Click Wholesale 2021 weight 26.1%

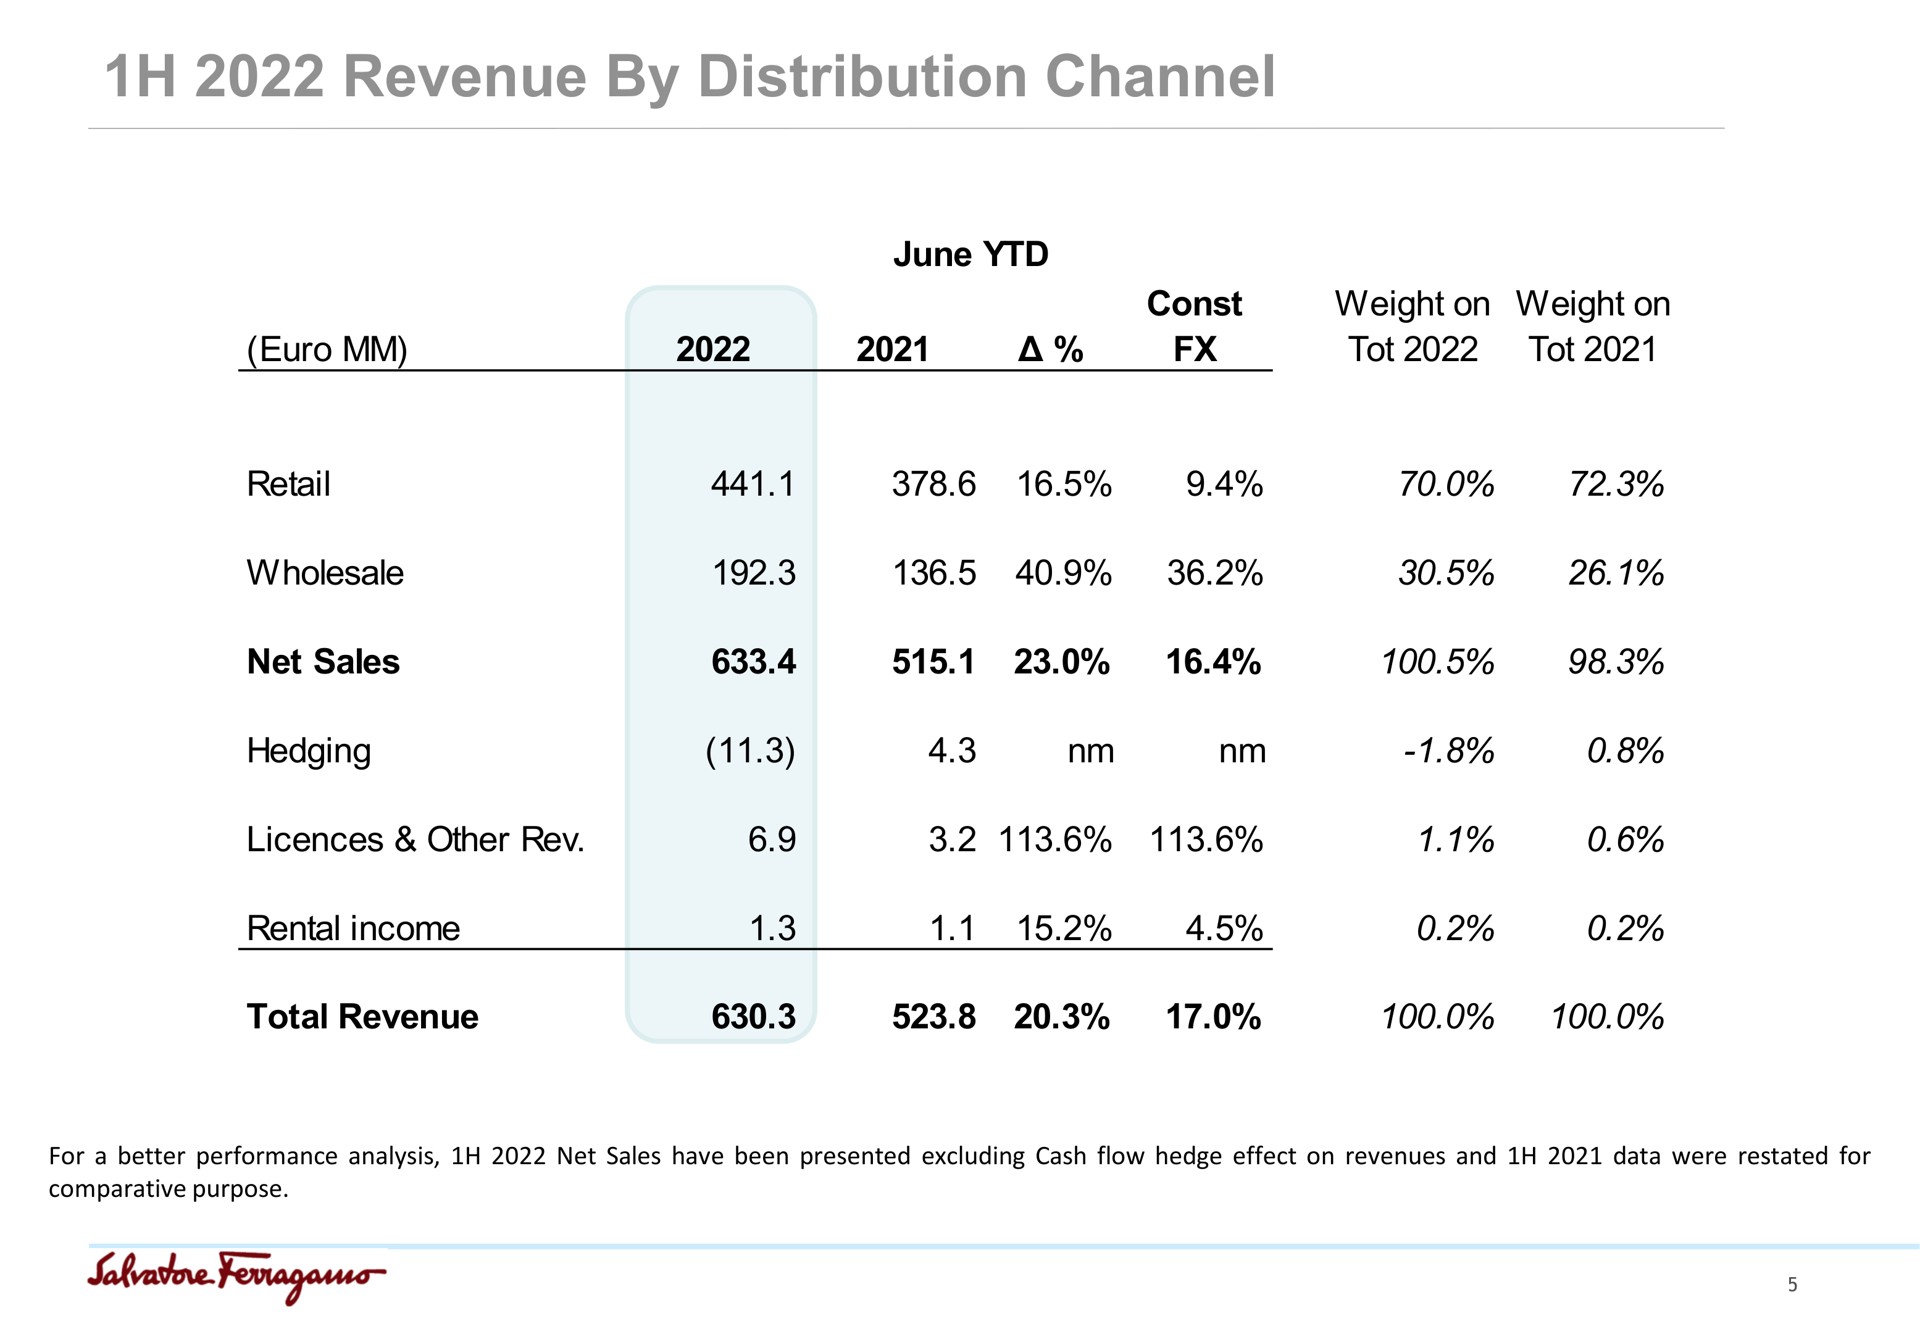tap(1616, 573)
